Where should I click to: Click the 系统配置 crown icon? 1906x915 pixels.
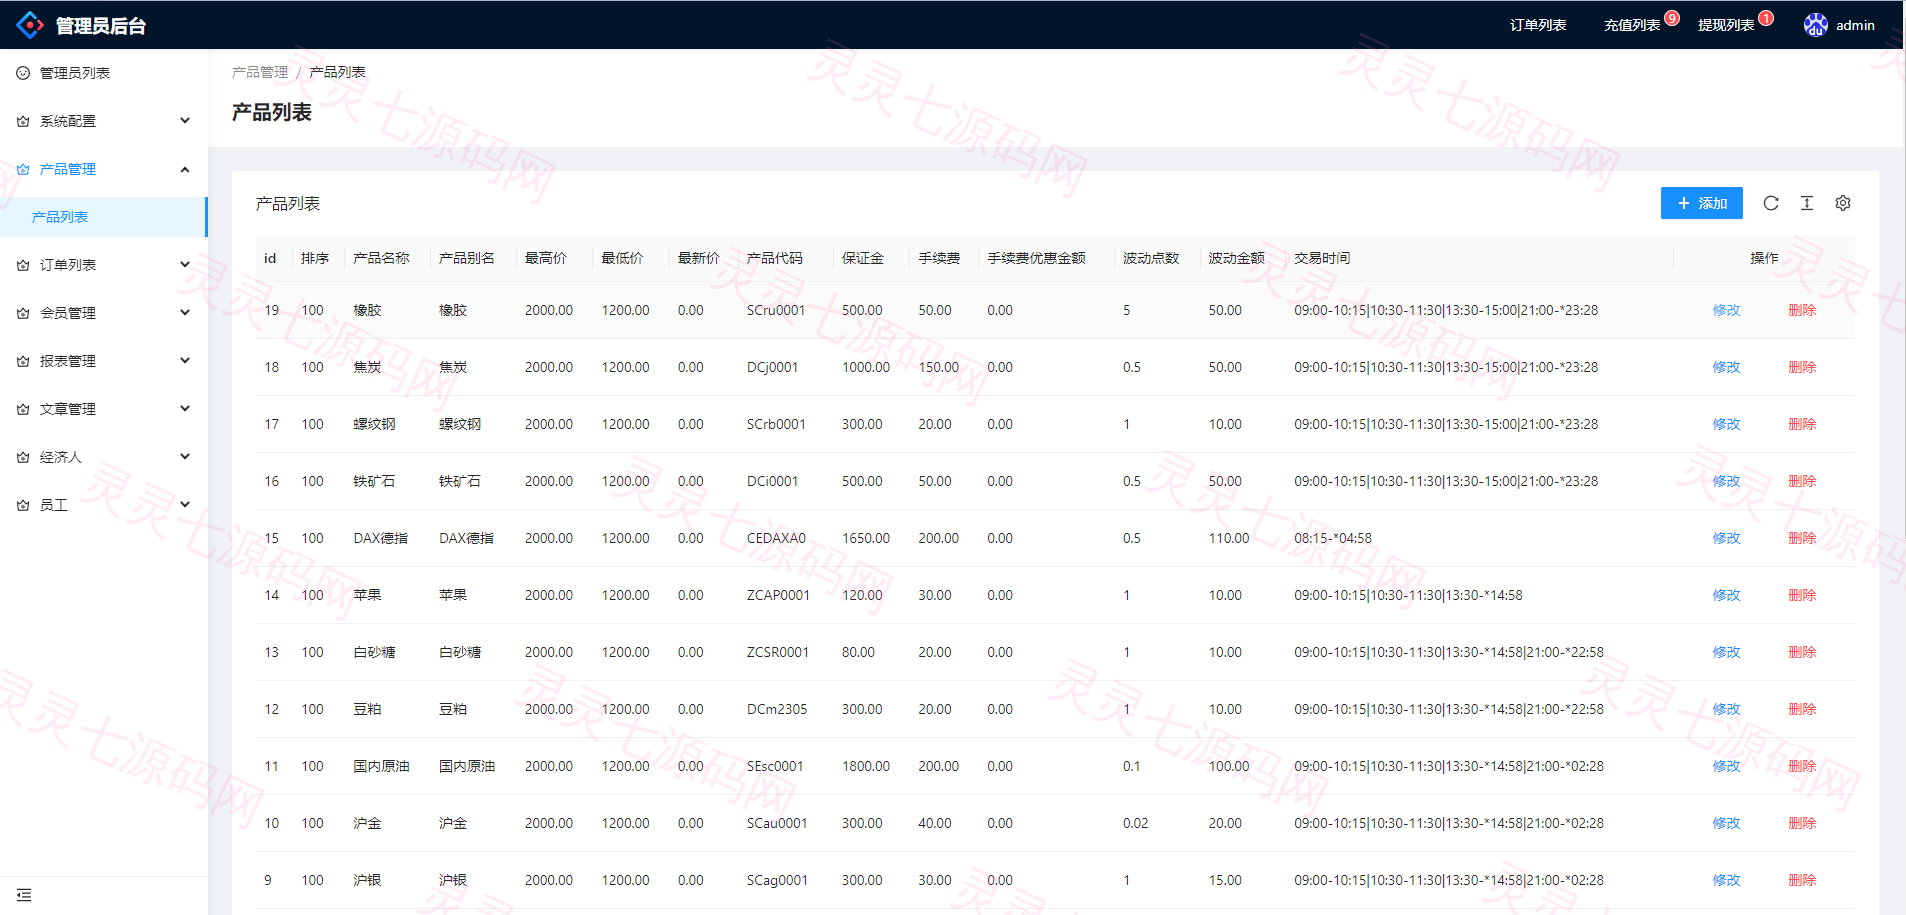(23, 121)
